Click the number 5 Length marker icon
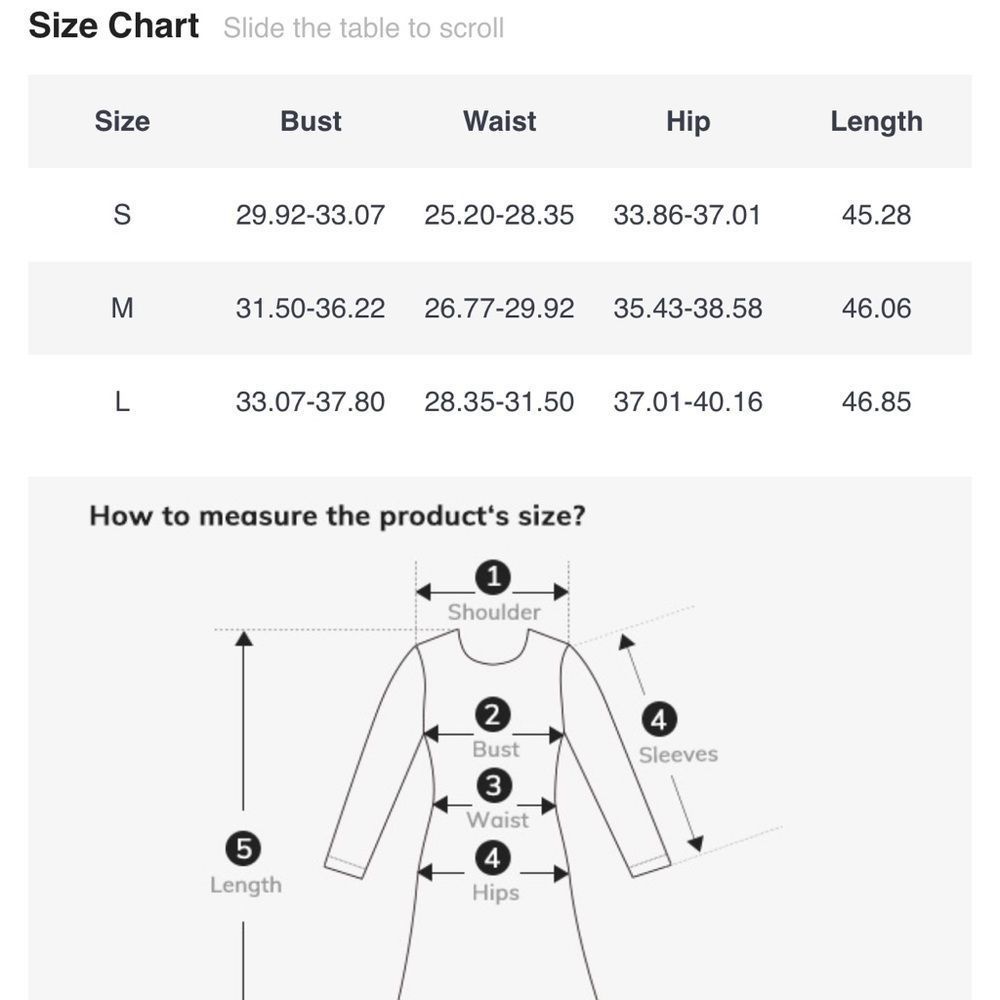The width and height of the screenshot is (1000, 1000). point(243,849)
